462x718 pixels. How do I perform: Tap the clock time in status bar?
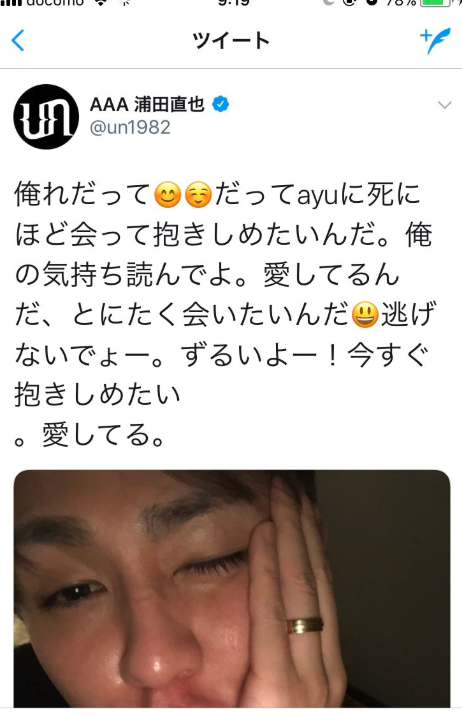[x=234, y=2]
